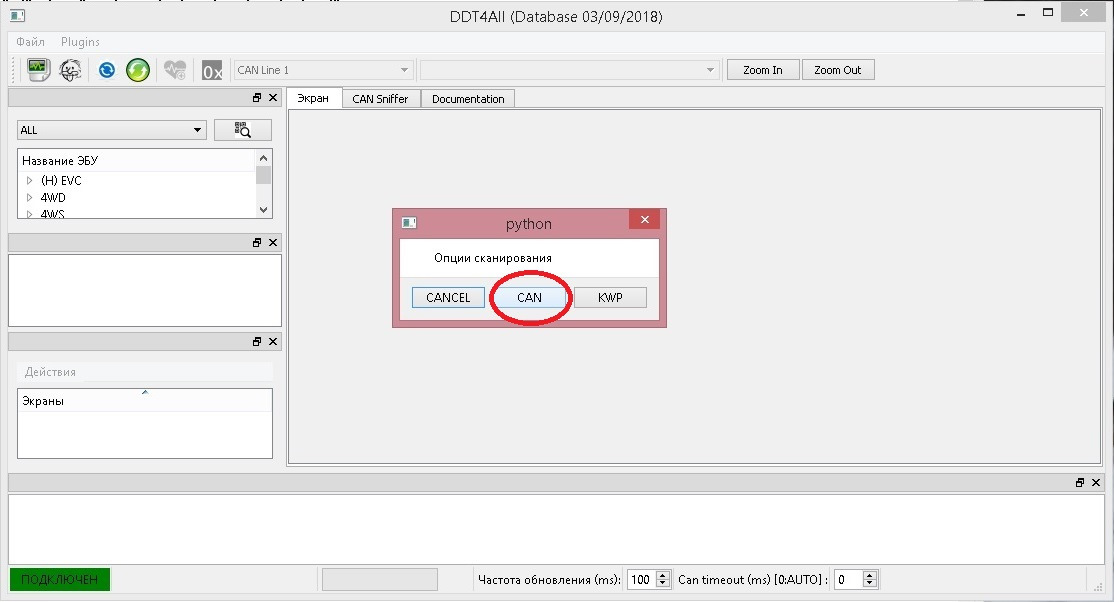Click the Действия label
The width and height of the screenshot is (1114, 602).
click(50, 372)
